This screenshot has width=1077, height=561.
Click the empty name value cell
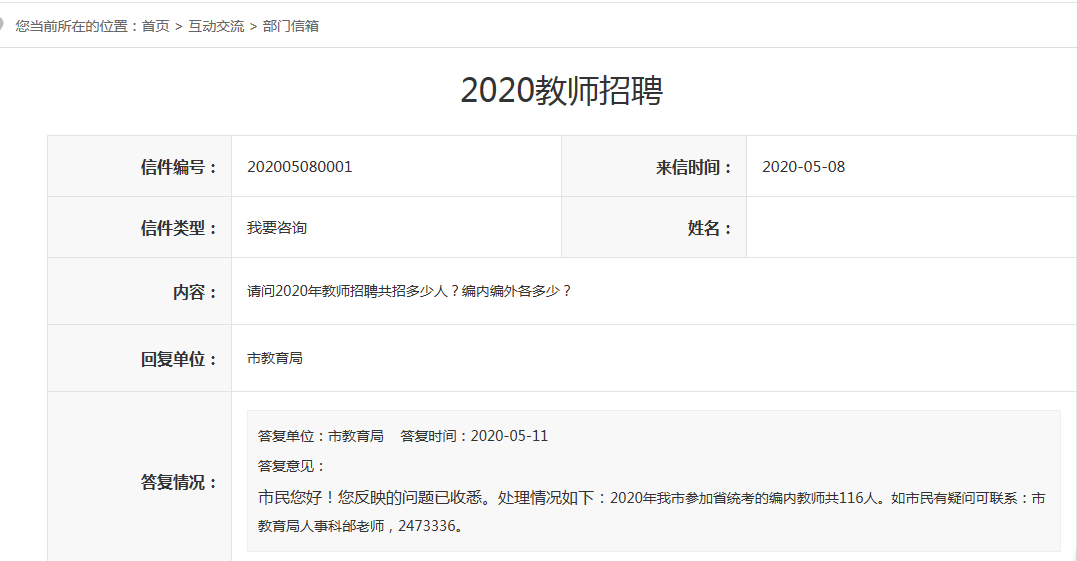(910, 228)
